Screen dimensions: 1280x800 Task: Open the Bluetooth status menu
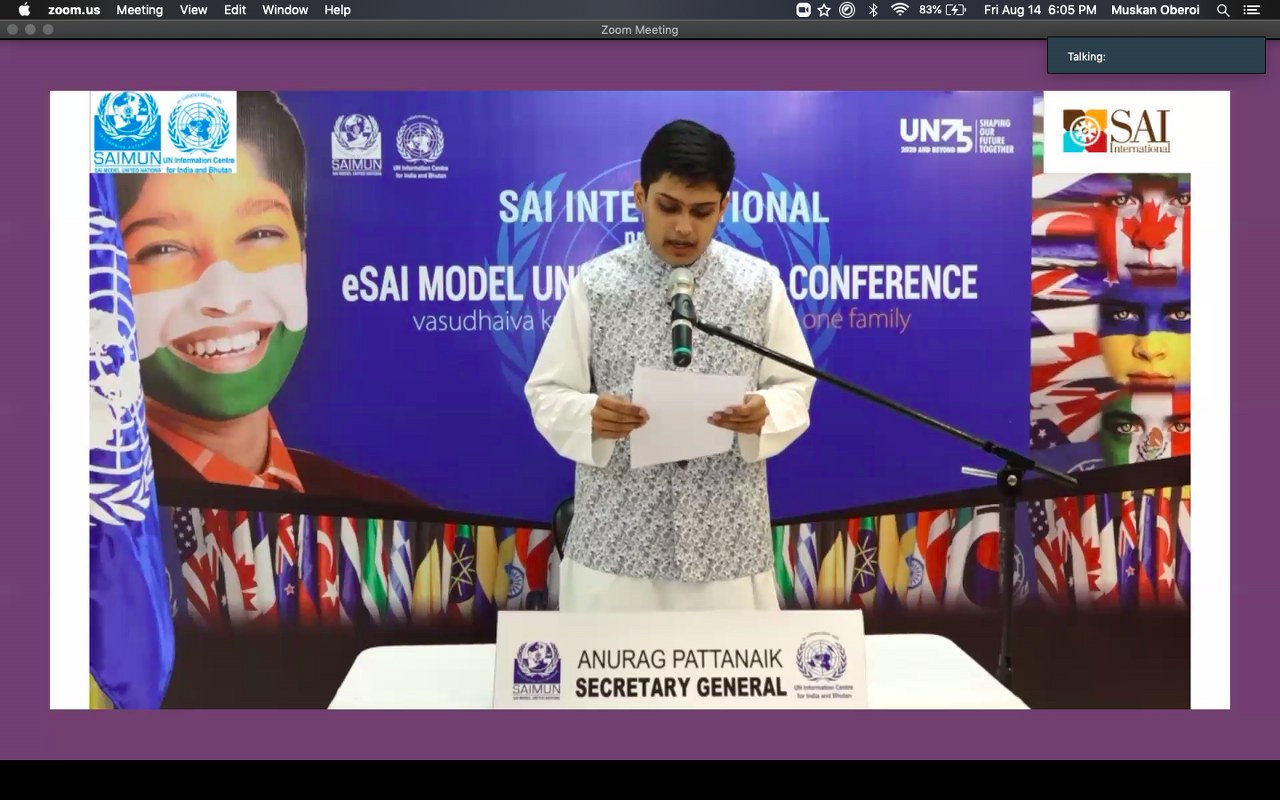[x=872, y=10]
